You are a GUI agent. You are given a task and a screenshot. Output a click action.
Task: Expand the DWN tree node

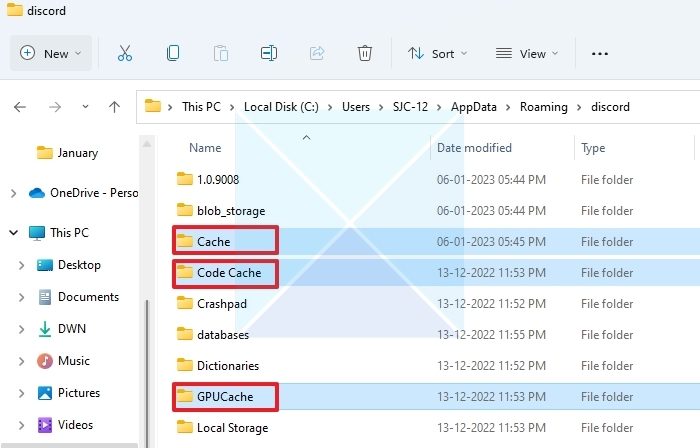tap(21, 329)
